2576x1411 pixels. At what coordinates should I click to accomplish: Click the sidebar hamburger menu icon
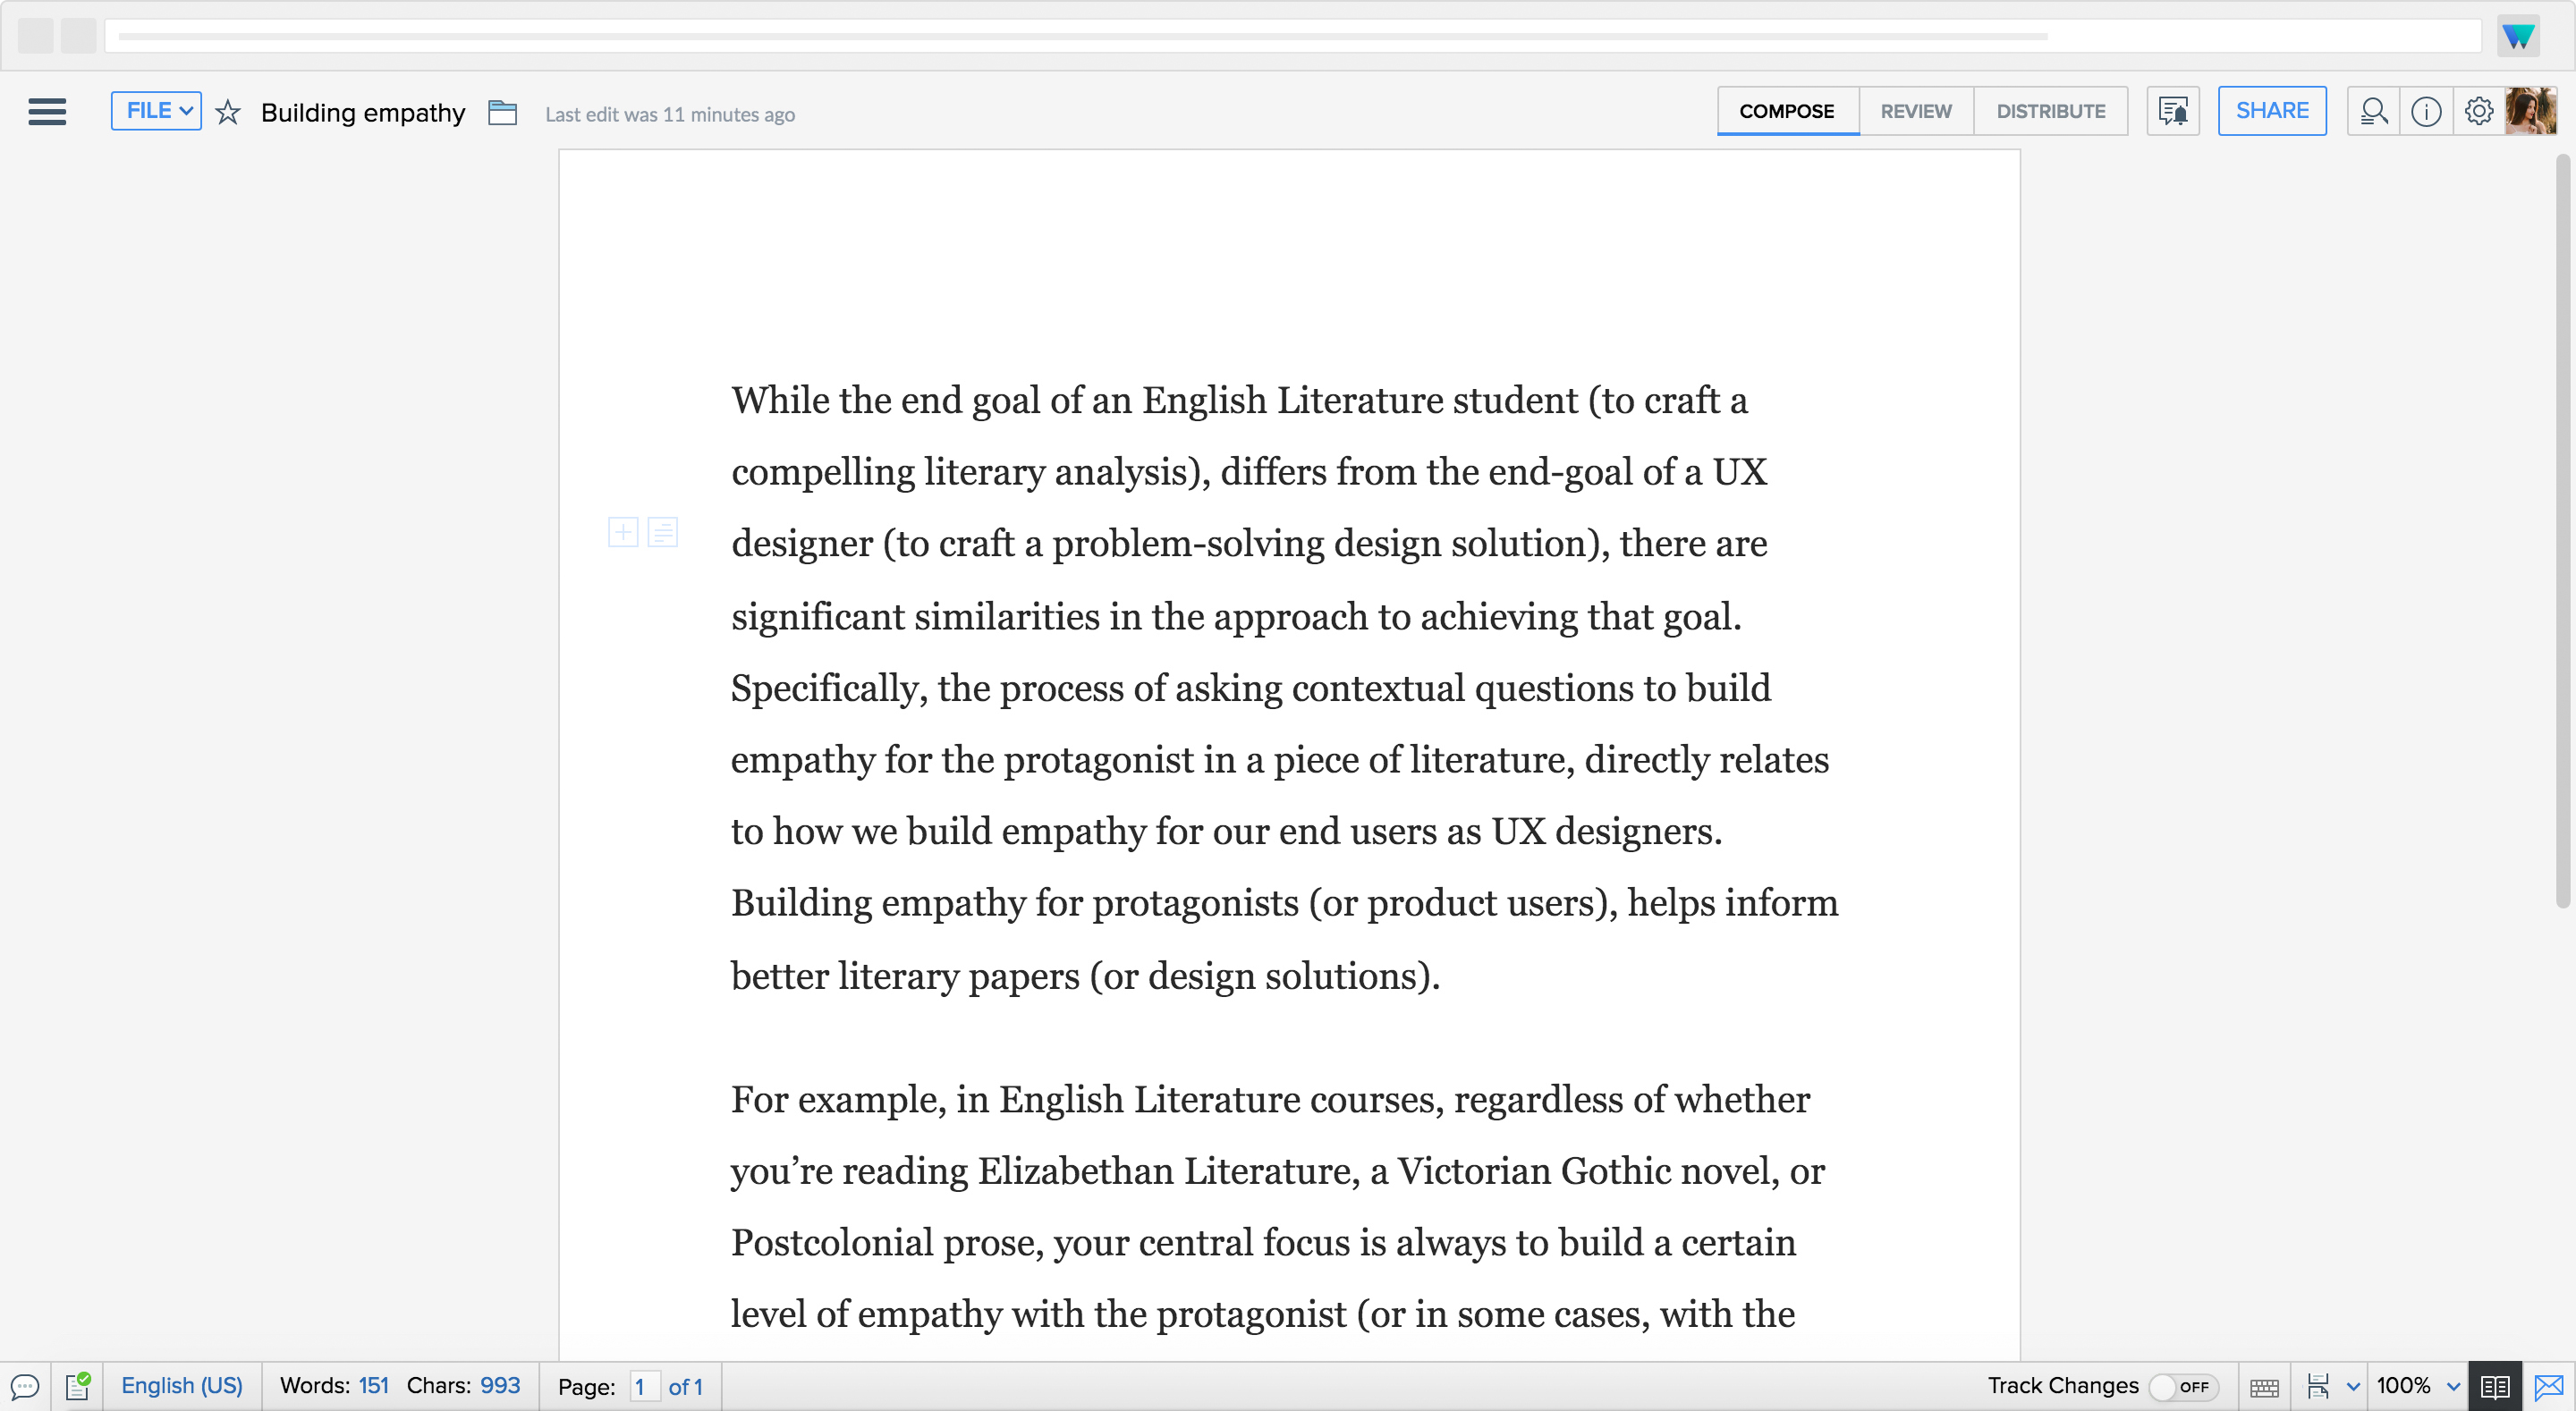coord(47,109)
